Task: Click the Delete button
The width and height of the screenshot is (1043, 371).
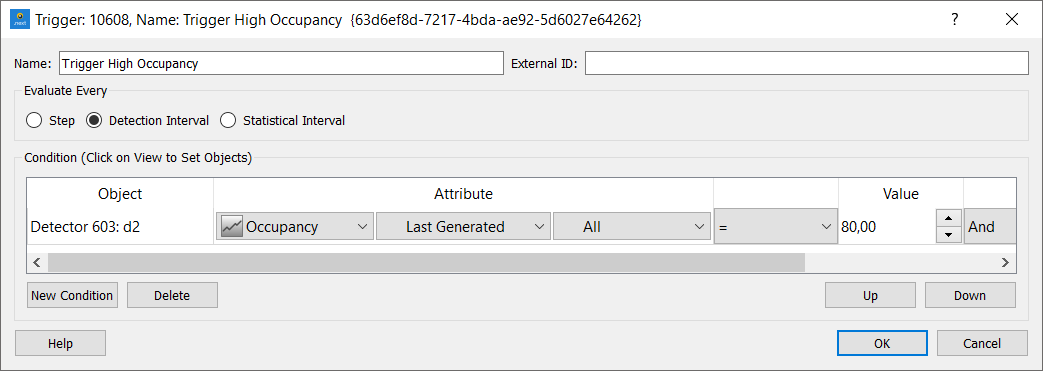Action: 172,296
